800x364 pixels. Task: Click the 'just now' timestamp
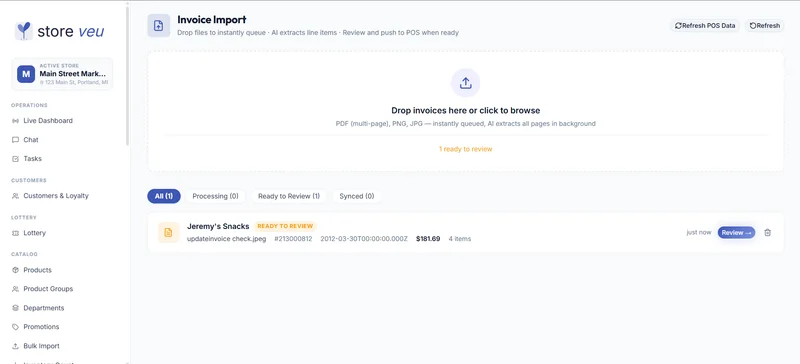(x=698, y=232)
